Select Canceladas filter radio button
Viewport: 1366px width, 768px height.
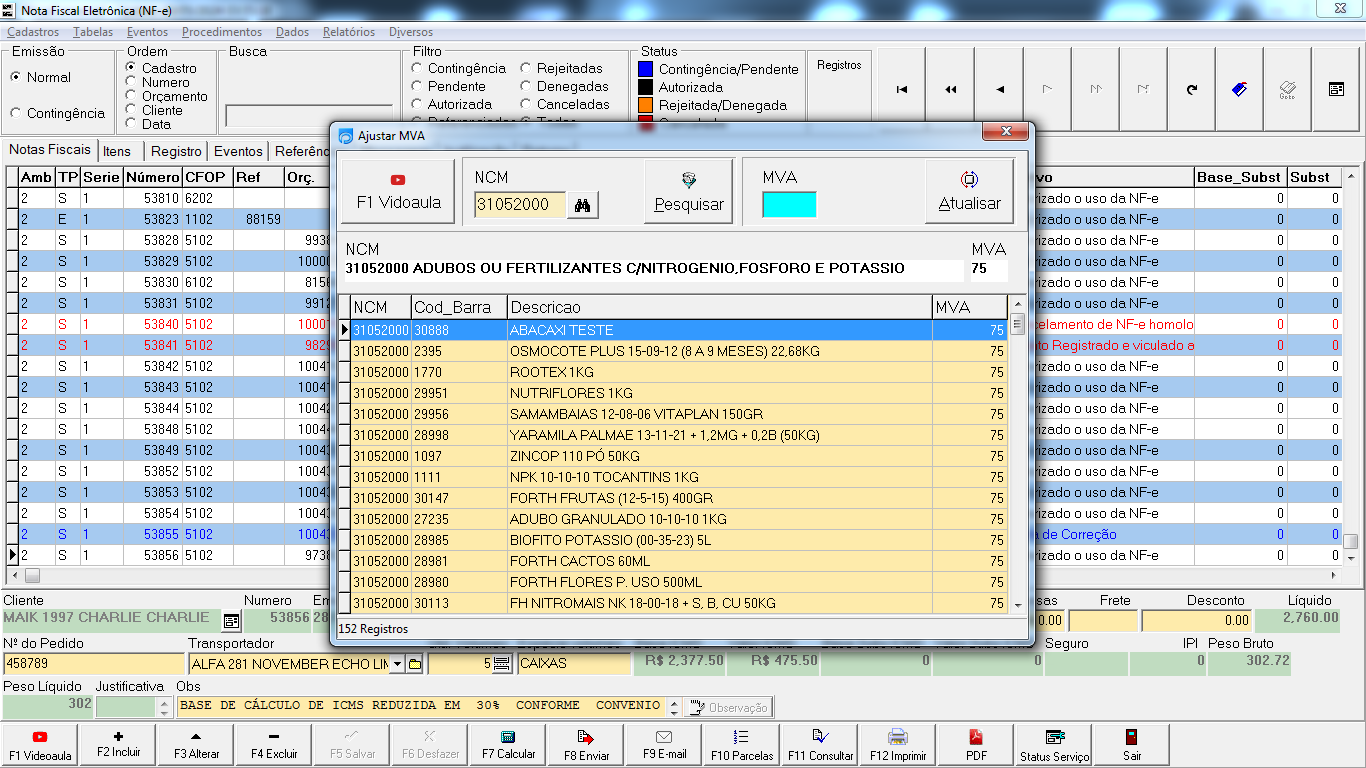pos(526,104)
